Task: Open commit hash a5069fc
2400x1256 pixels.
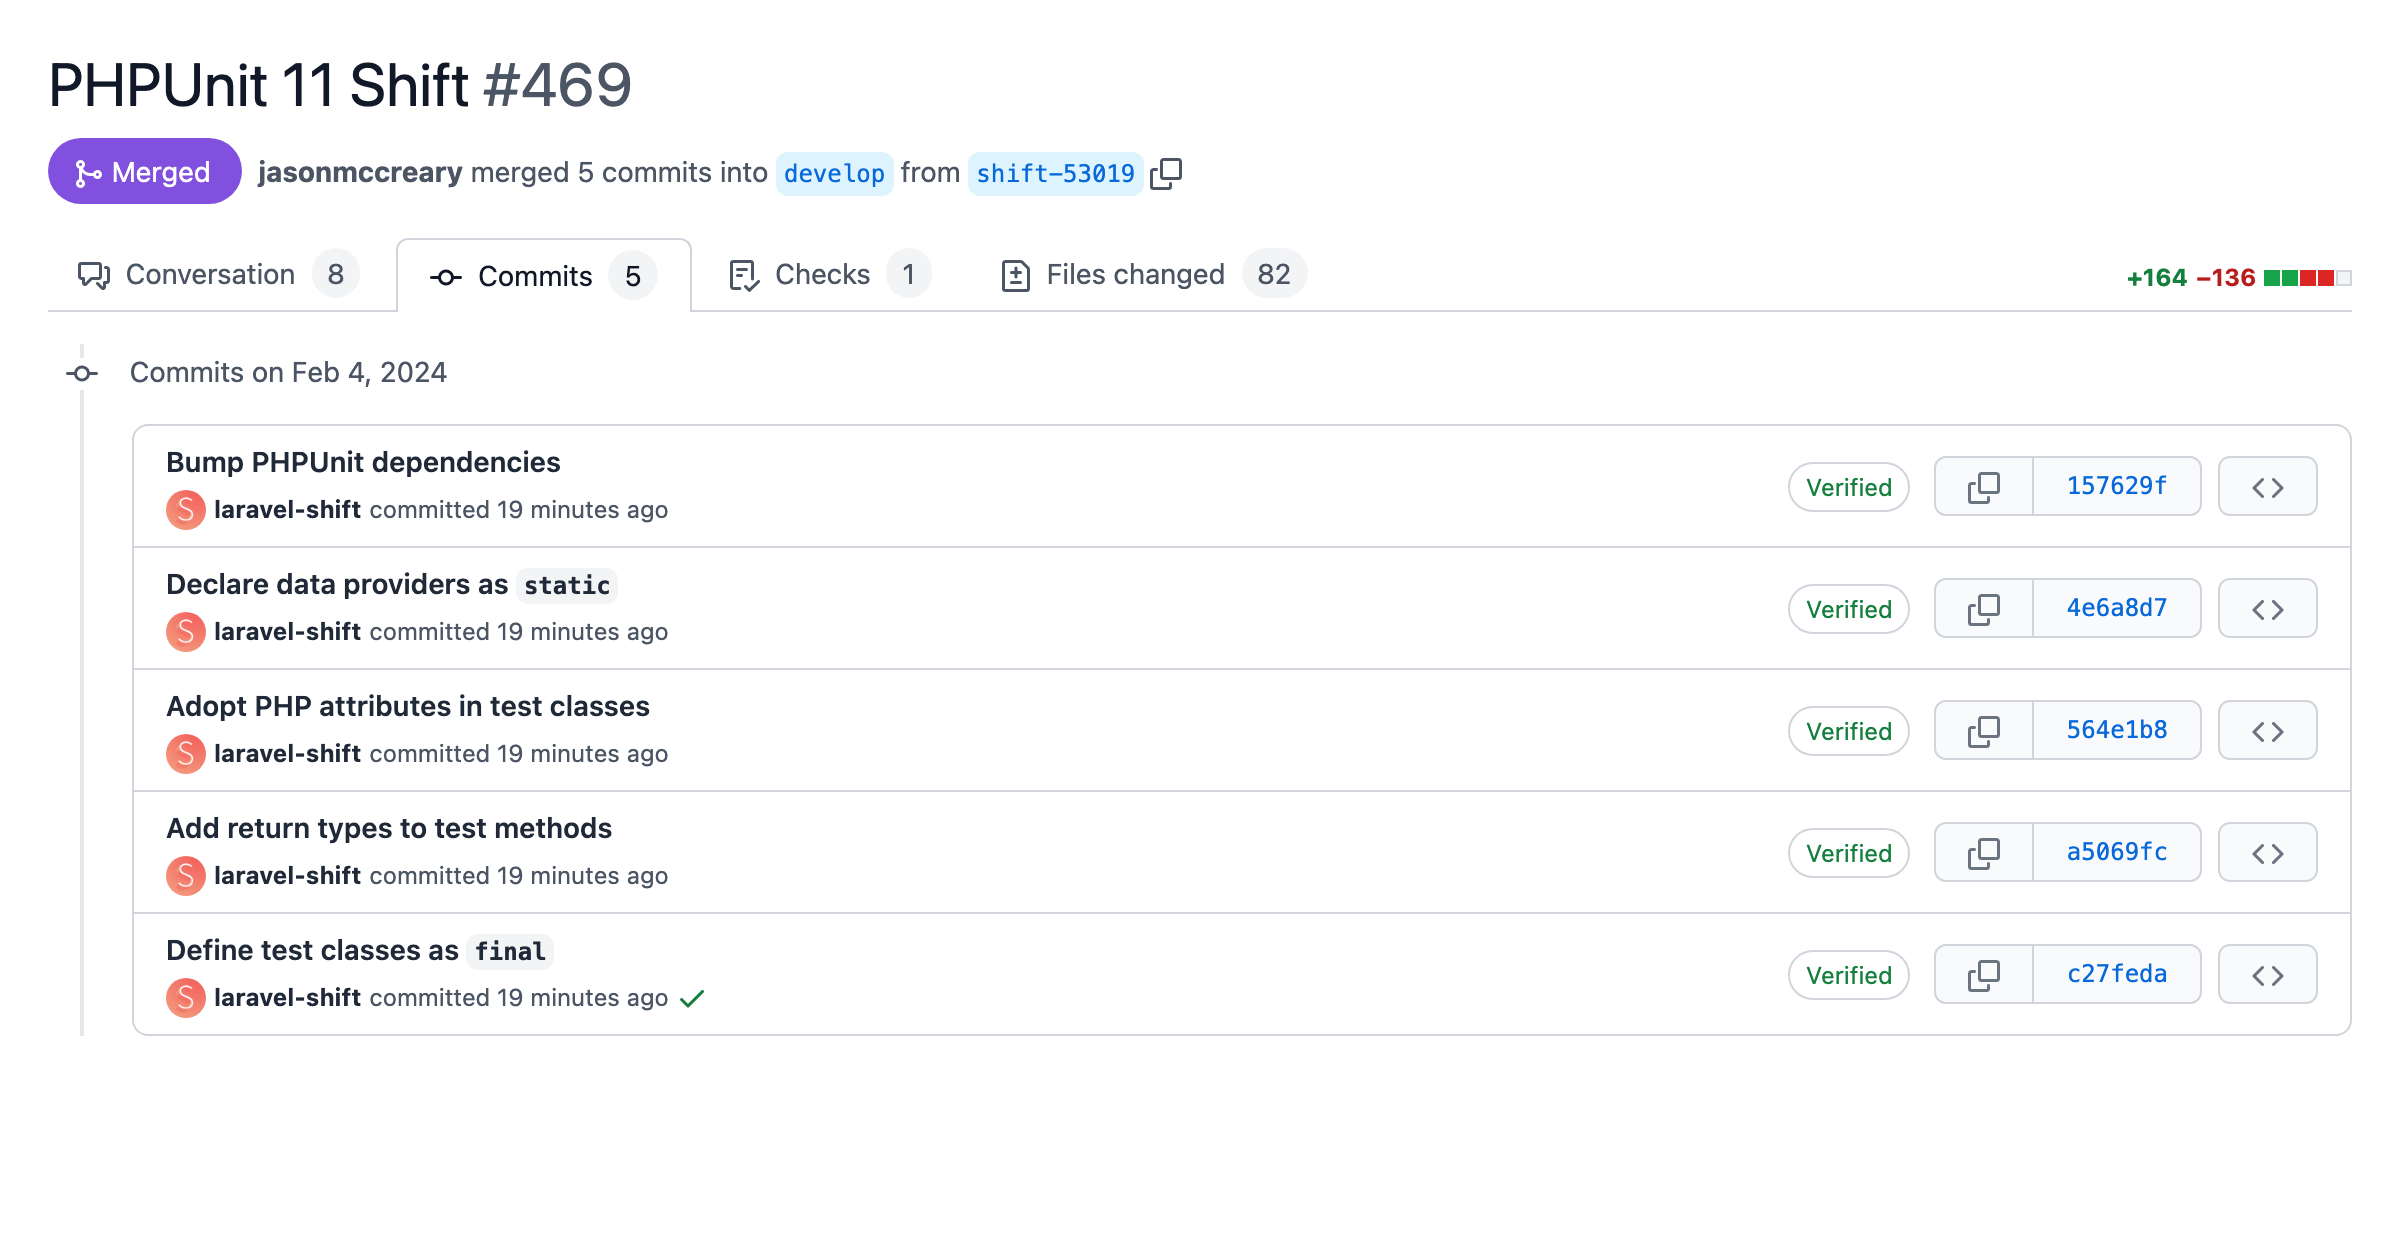Action: click(2117, 853)
